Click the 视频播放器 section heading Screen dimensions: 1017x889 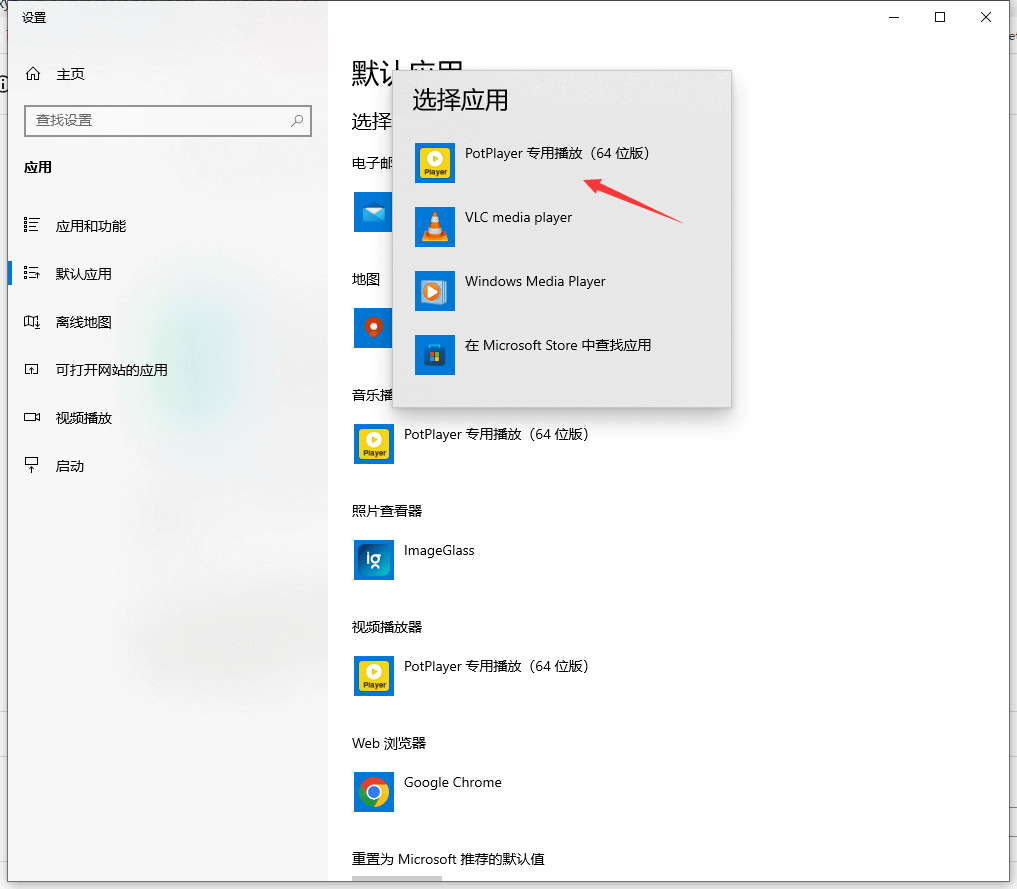pos(387,627)
